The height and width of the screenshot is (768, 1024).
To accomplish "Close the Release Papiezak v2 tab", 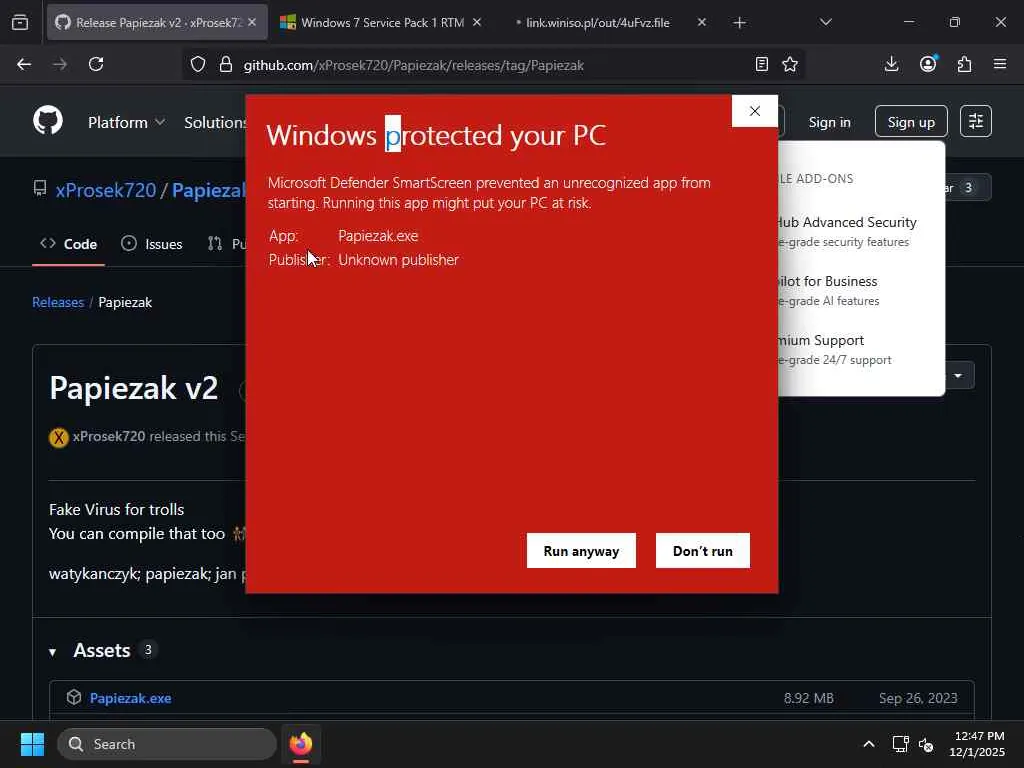I will (x=252, y=22).
